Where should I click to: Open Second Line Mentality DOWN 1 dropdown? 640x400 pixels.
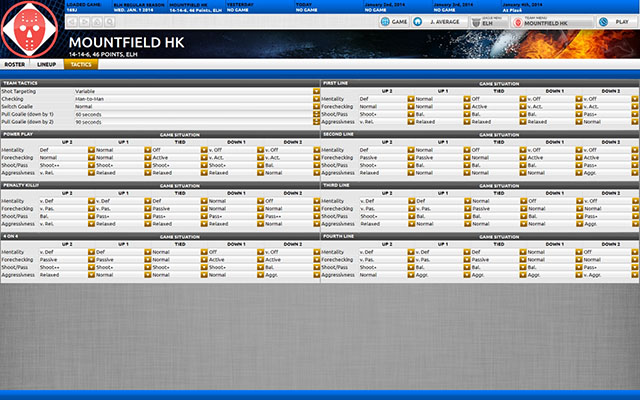tap(579, 150)
